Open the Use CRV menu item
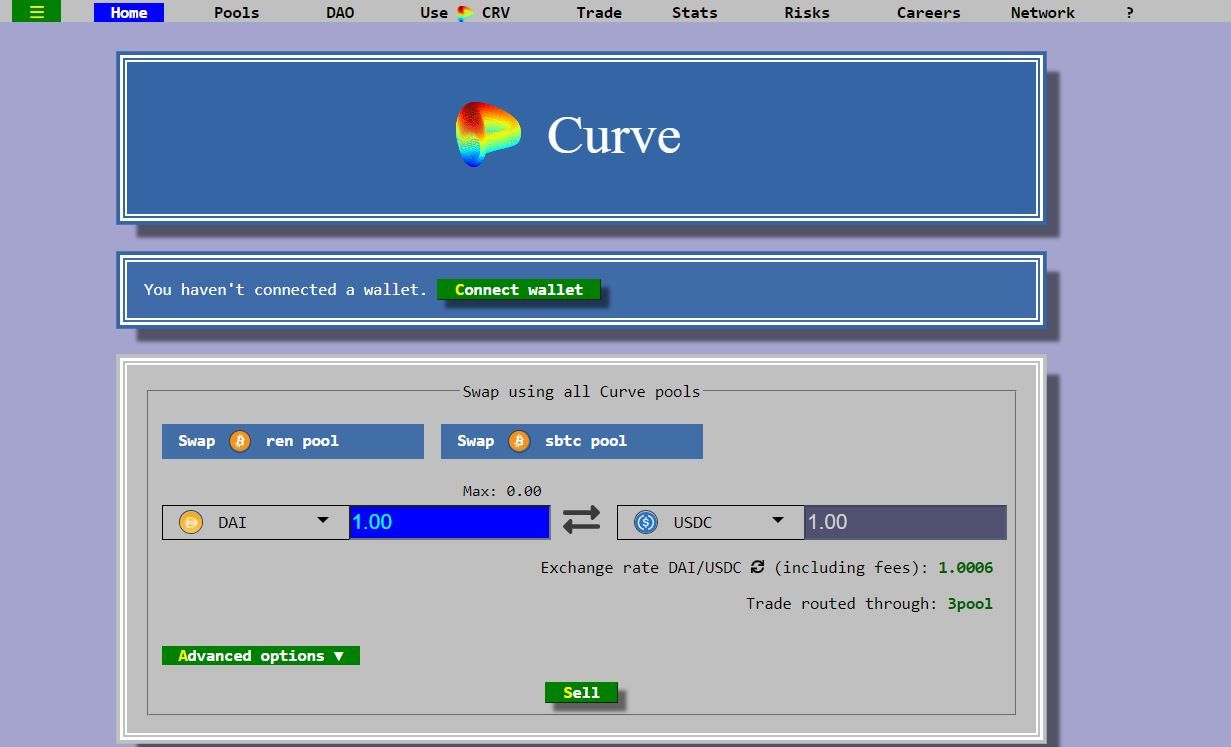This screenshot has height=747, width=1231. (465, 13)
